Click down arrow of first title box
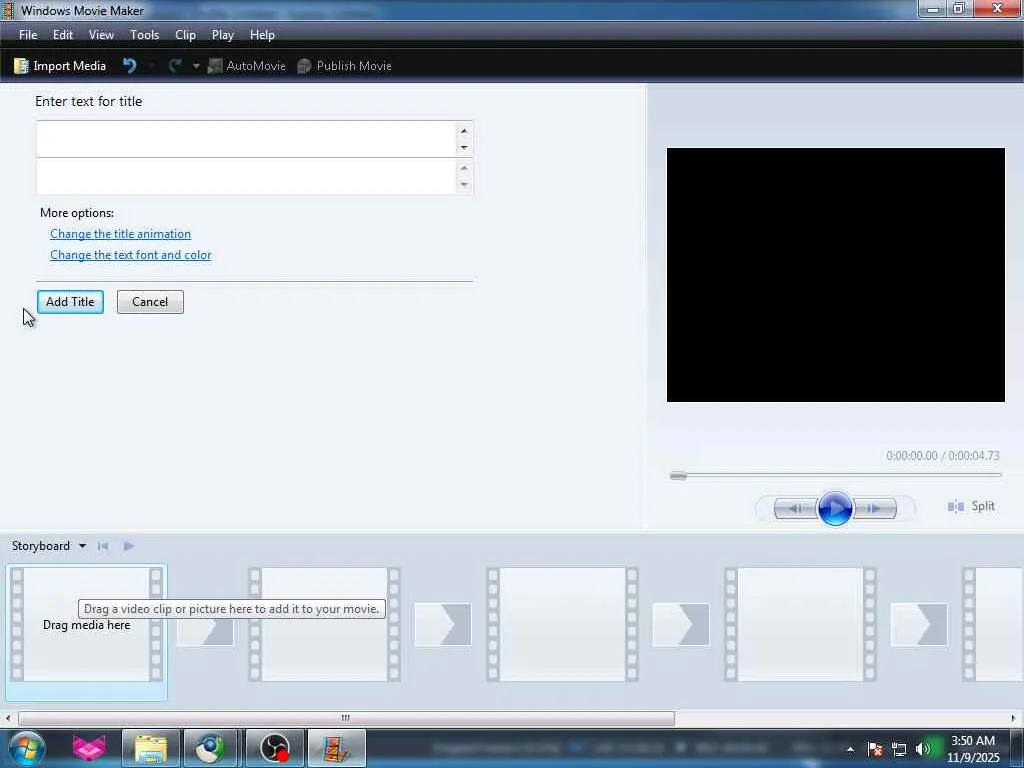The width and height of the screenshot is (1024, 768). point(464,148)
